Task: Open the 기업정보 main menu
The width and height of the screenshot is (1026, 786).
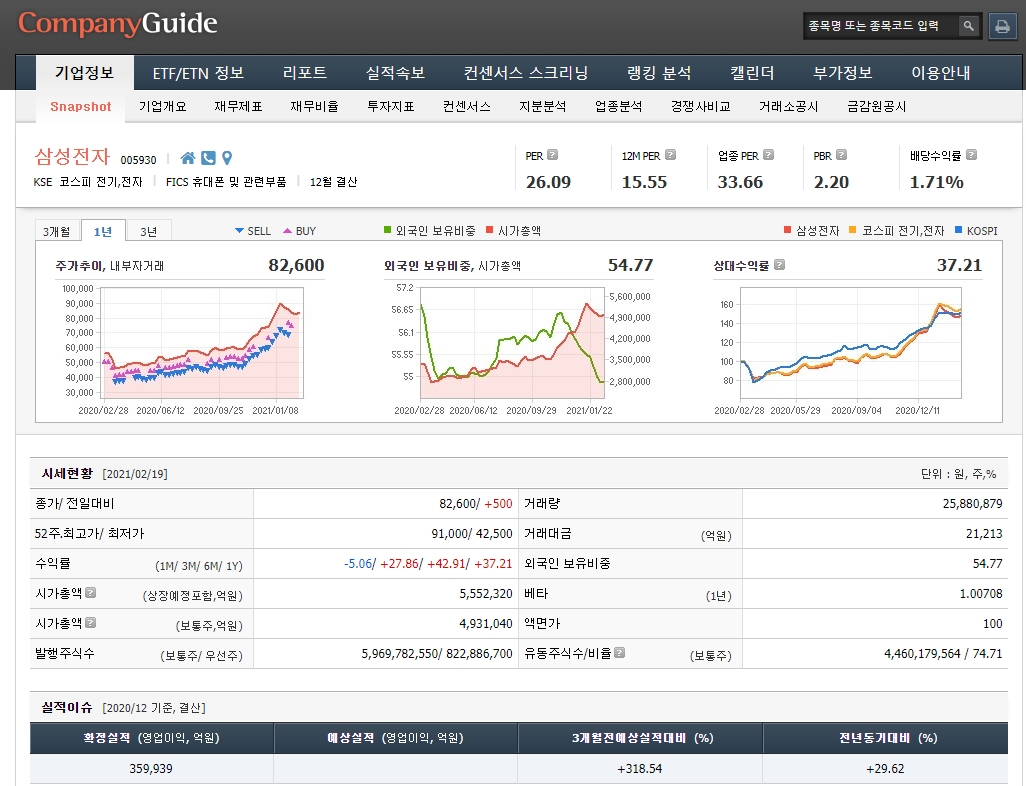Action: click(84, 73)
